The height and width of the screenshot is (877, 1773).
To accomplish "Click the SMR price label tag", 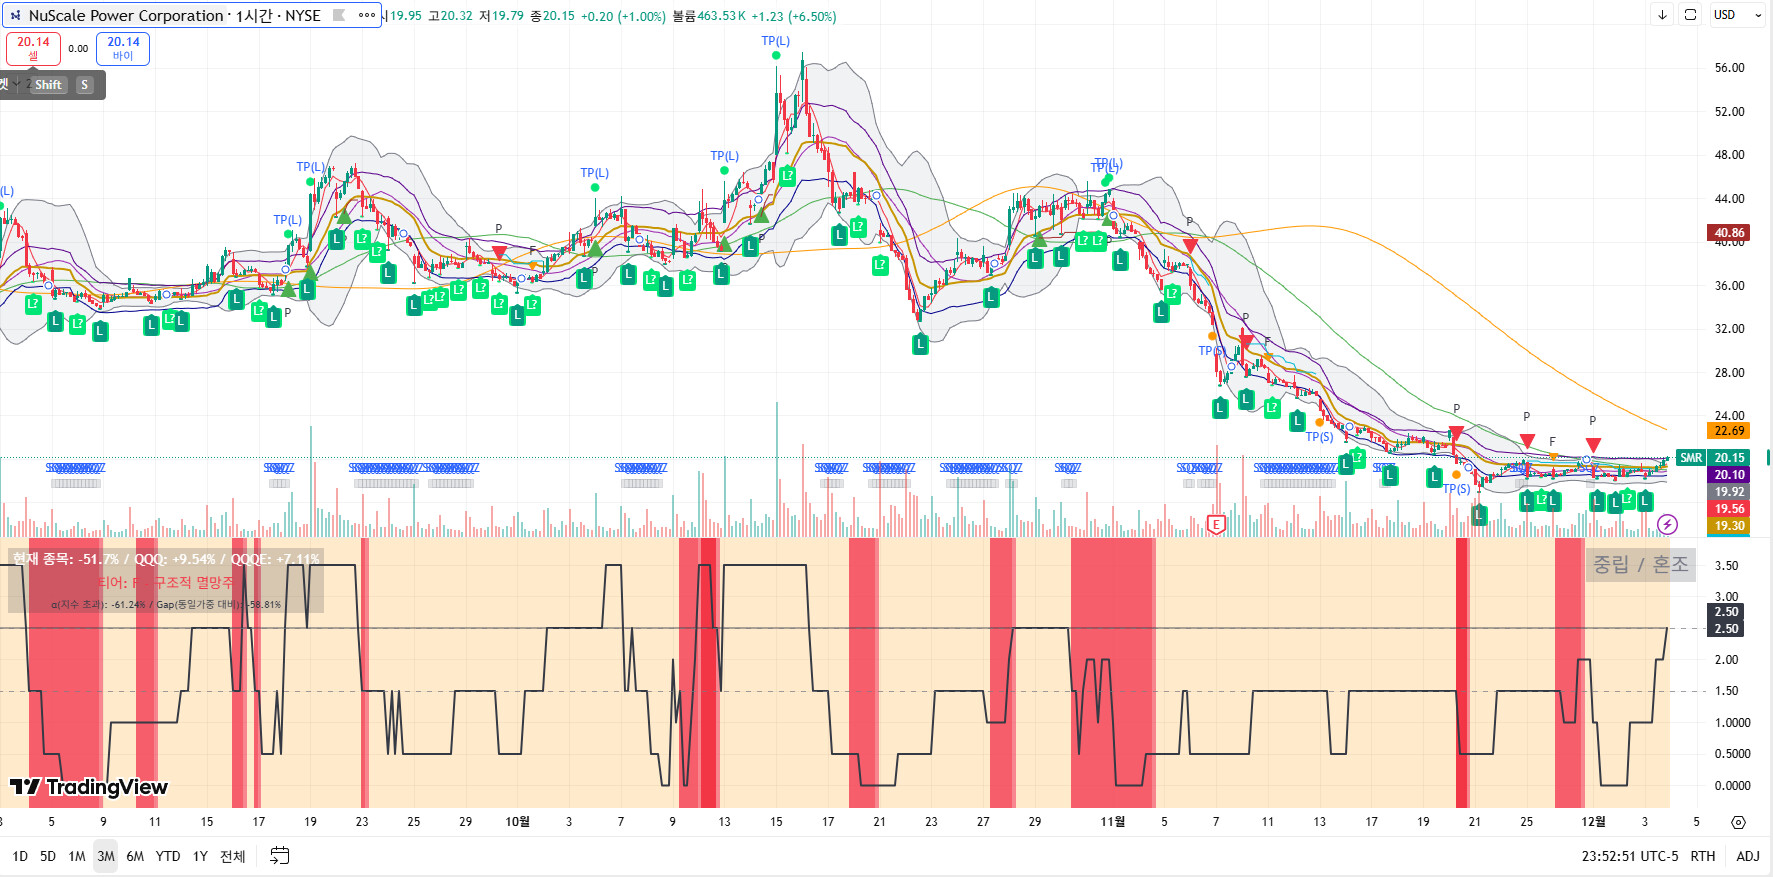I will (x=1691, y=458).
